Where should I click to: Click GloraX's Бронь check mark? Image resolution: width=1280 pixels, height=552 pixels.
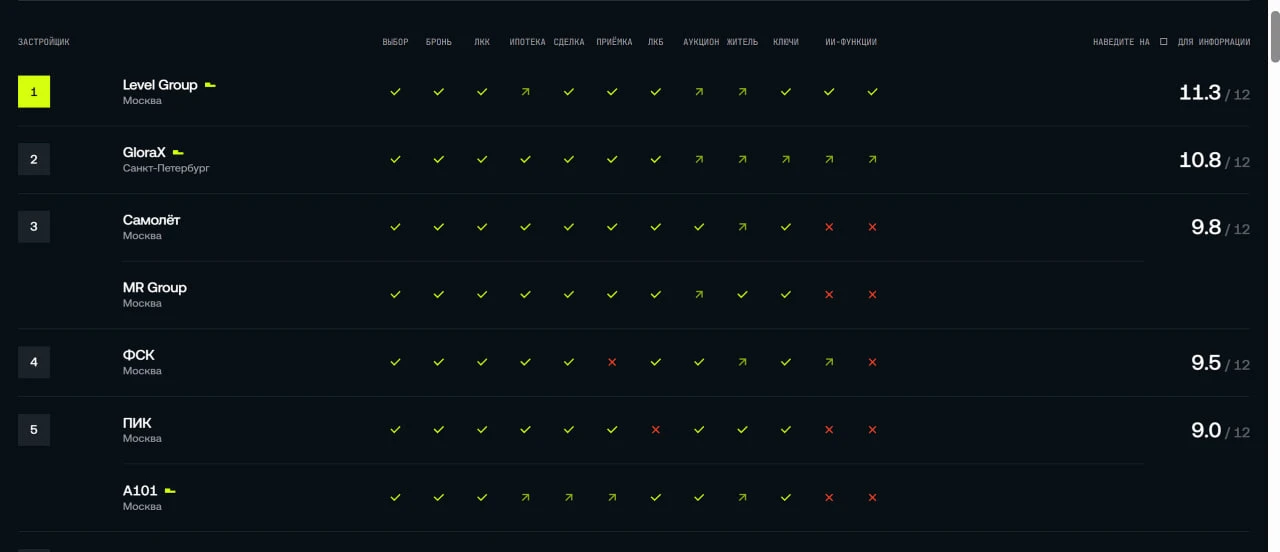[x=438, y=159]
